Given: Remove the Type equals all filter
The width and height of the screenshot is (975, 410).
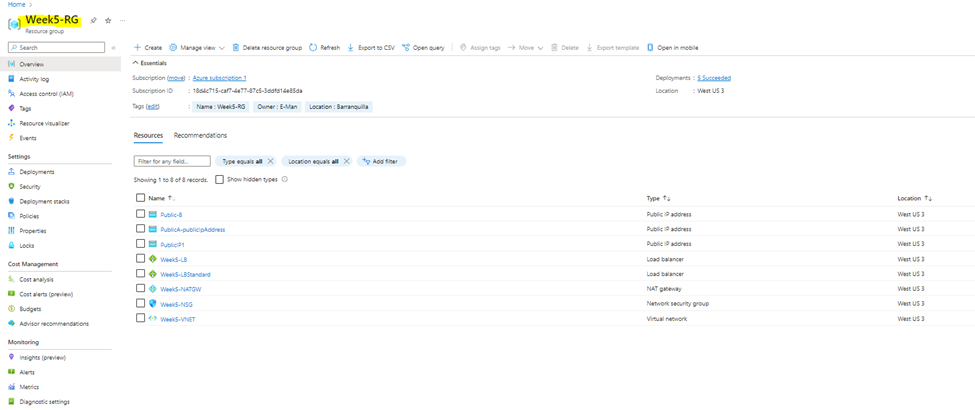Looking at the screenshot, I should point(270,161).
